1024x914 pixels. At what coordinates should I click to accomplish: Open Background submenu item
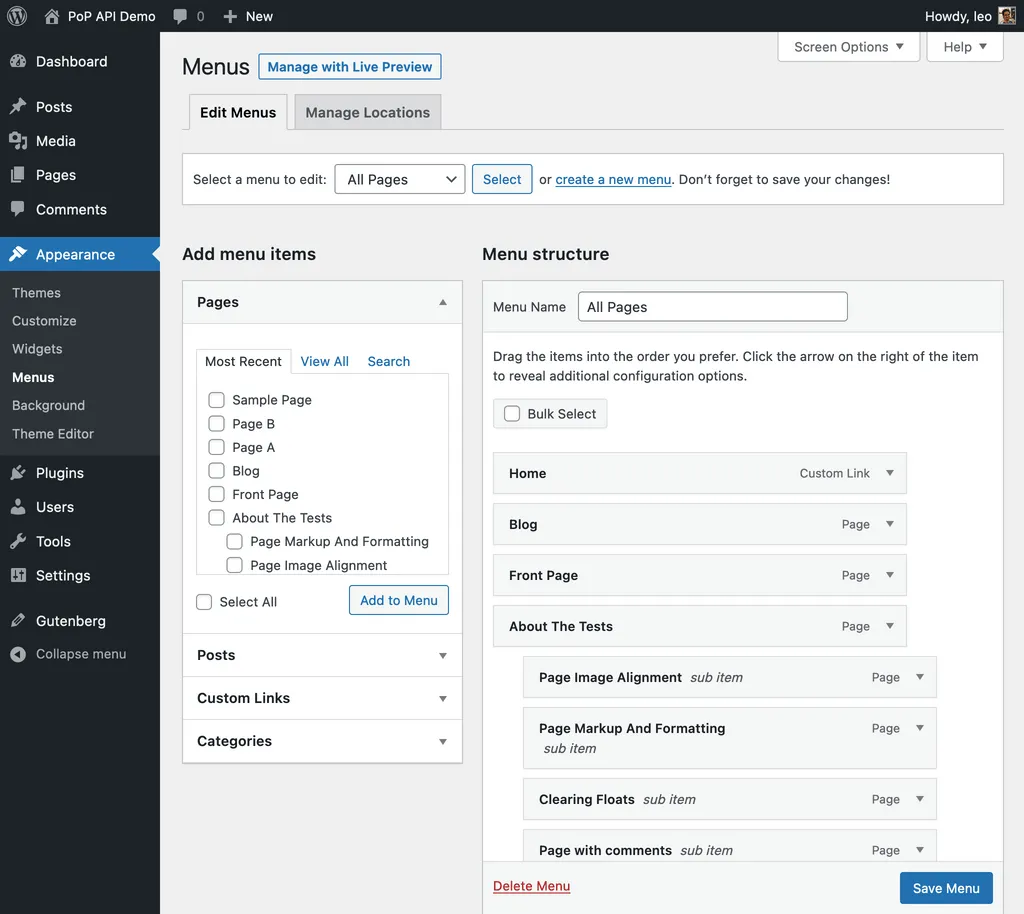click(x=48, y=405)
